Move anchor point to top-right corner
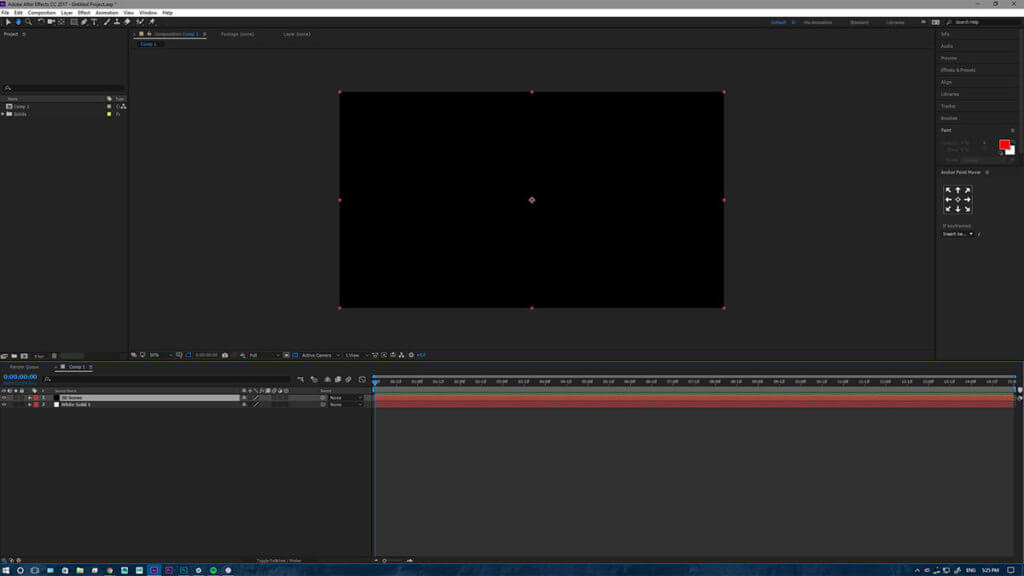Screen dimensions: 1024x576 pyautogui.click(x=968, y=190)
